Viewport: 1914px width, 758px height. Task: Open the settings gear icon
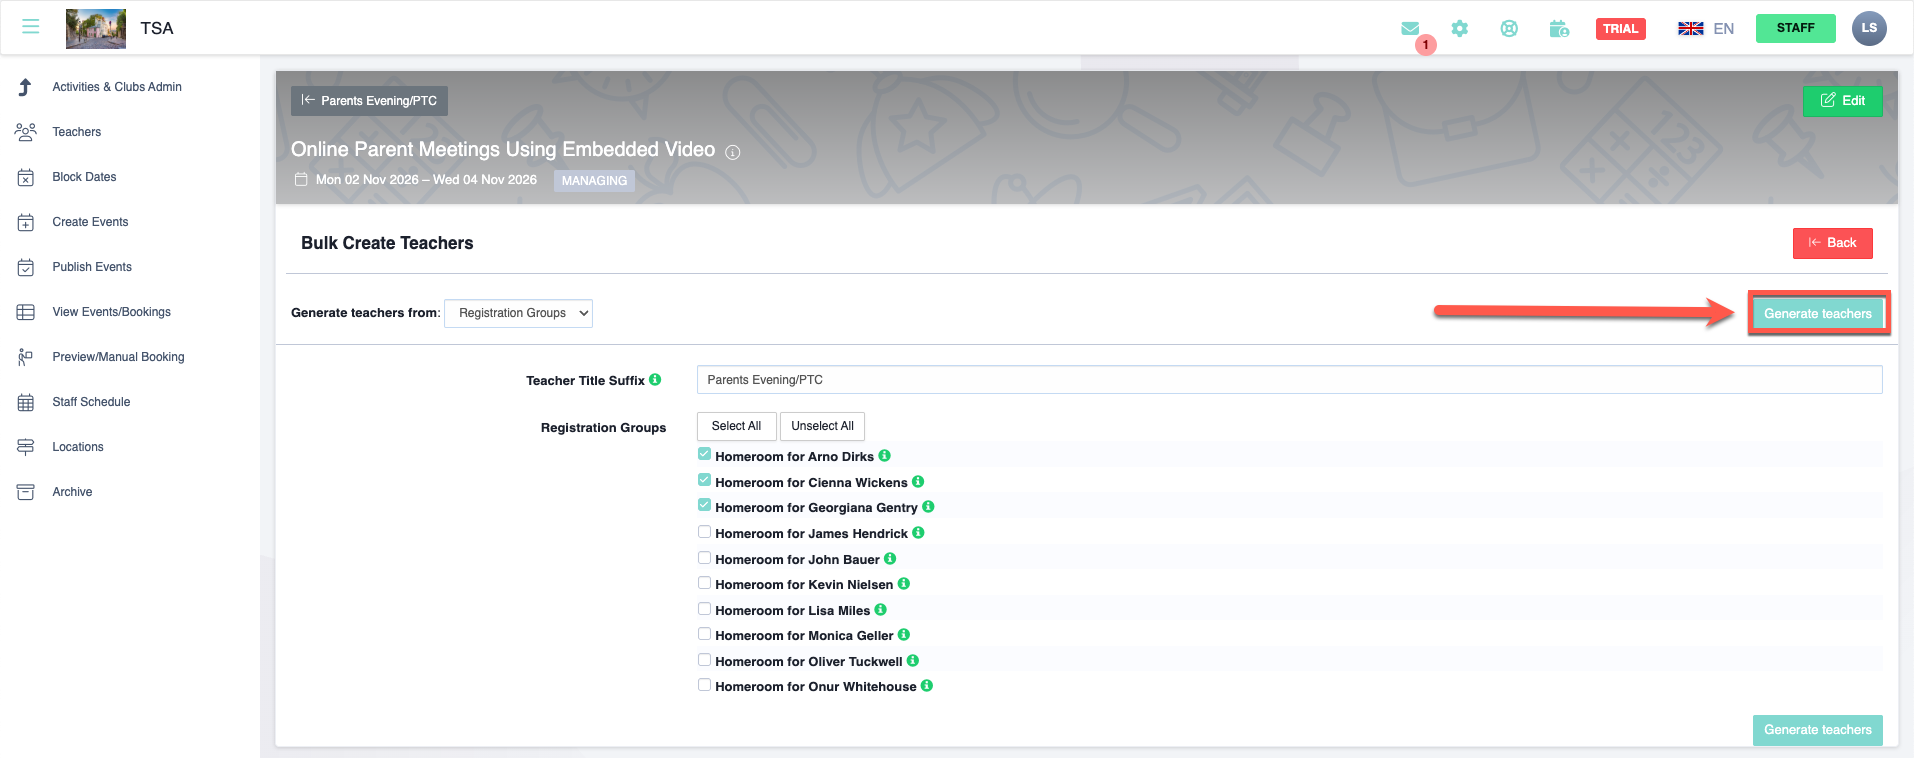1460,28
